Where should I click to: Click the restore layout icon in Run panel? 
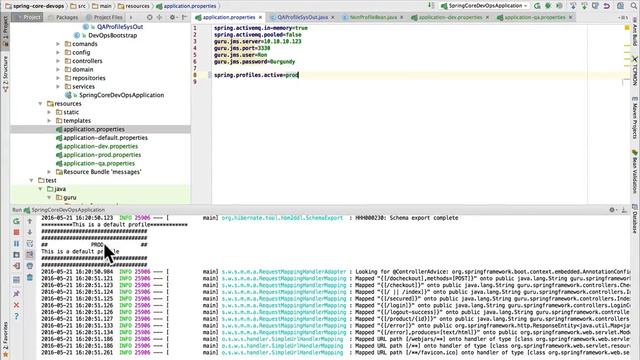click(16, 280)
